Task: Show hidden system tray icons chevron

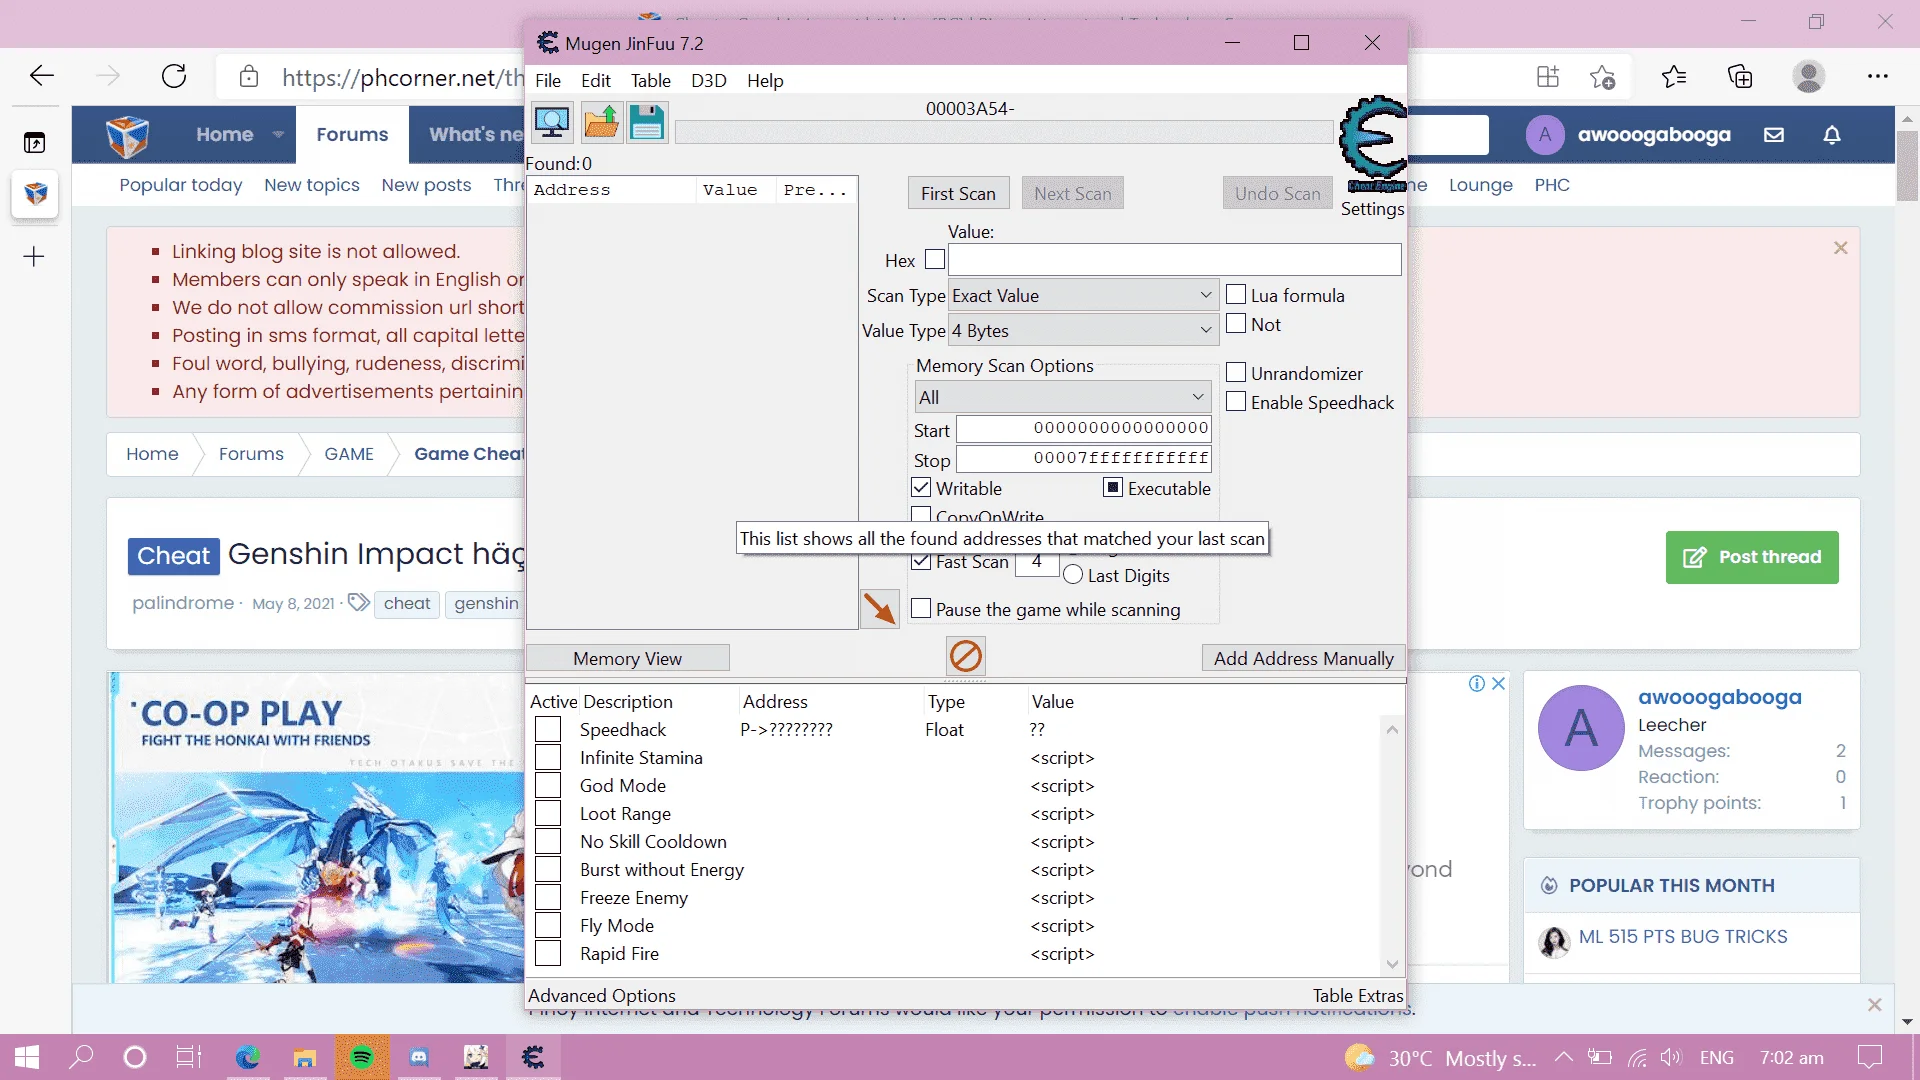Action: point(1564,1057)
